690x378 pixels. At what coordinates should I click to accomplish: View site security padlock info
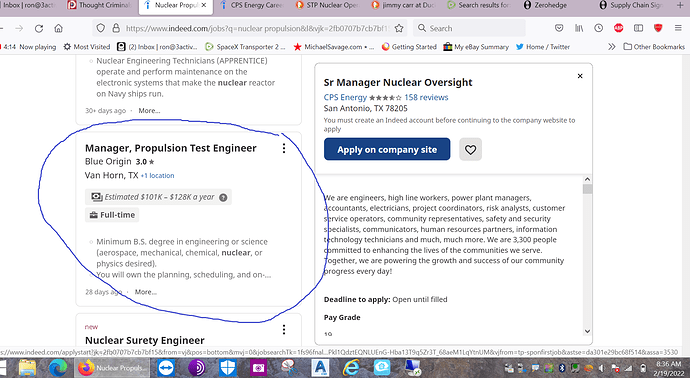(116, 28)
